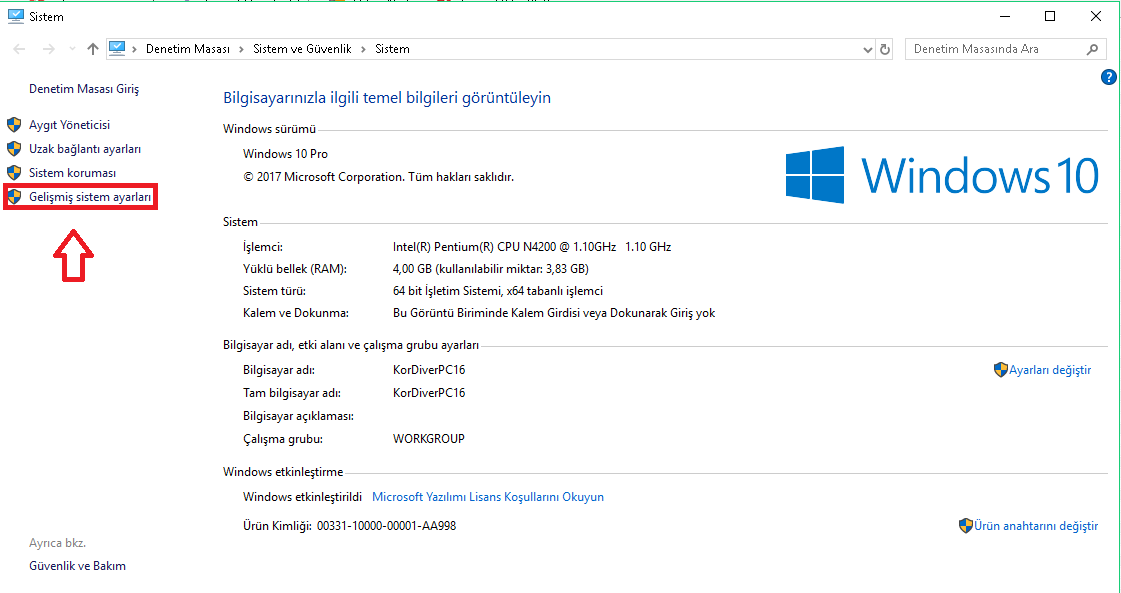Image resolution: width=1121 pixels, height=593 pixels.
Task: Click the 2017 Microsoft Corporation copyright text
Action: click(378, 177)
